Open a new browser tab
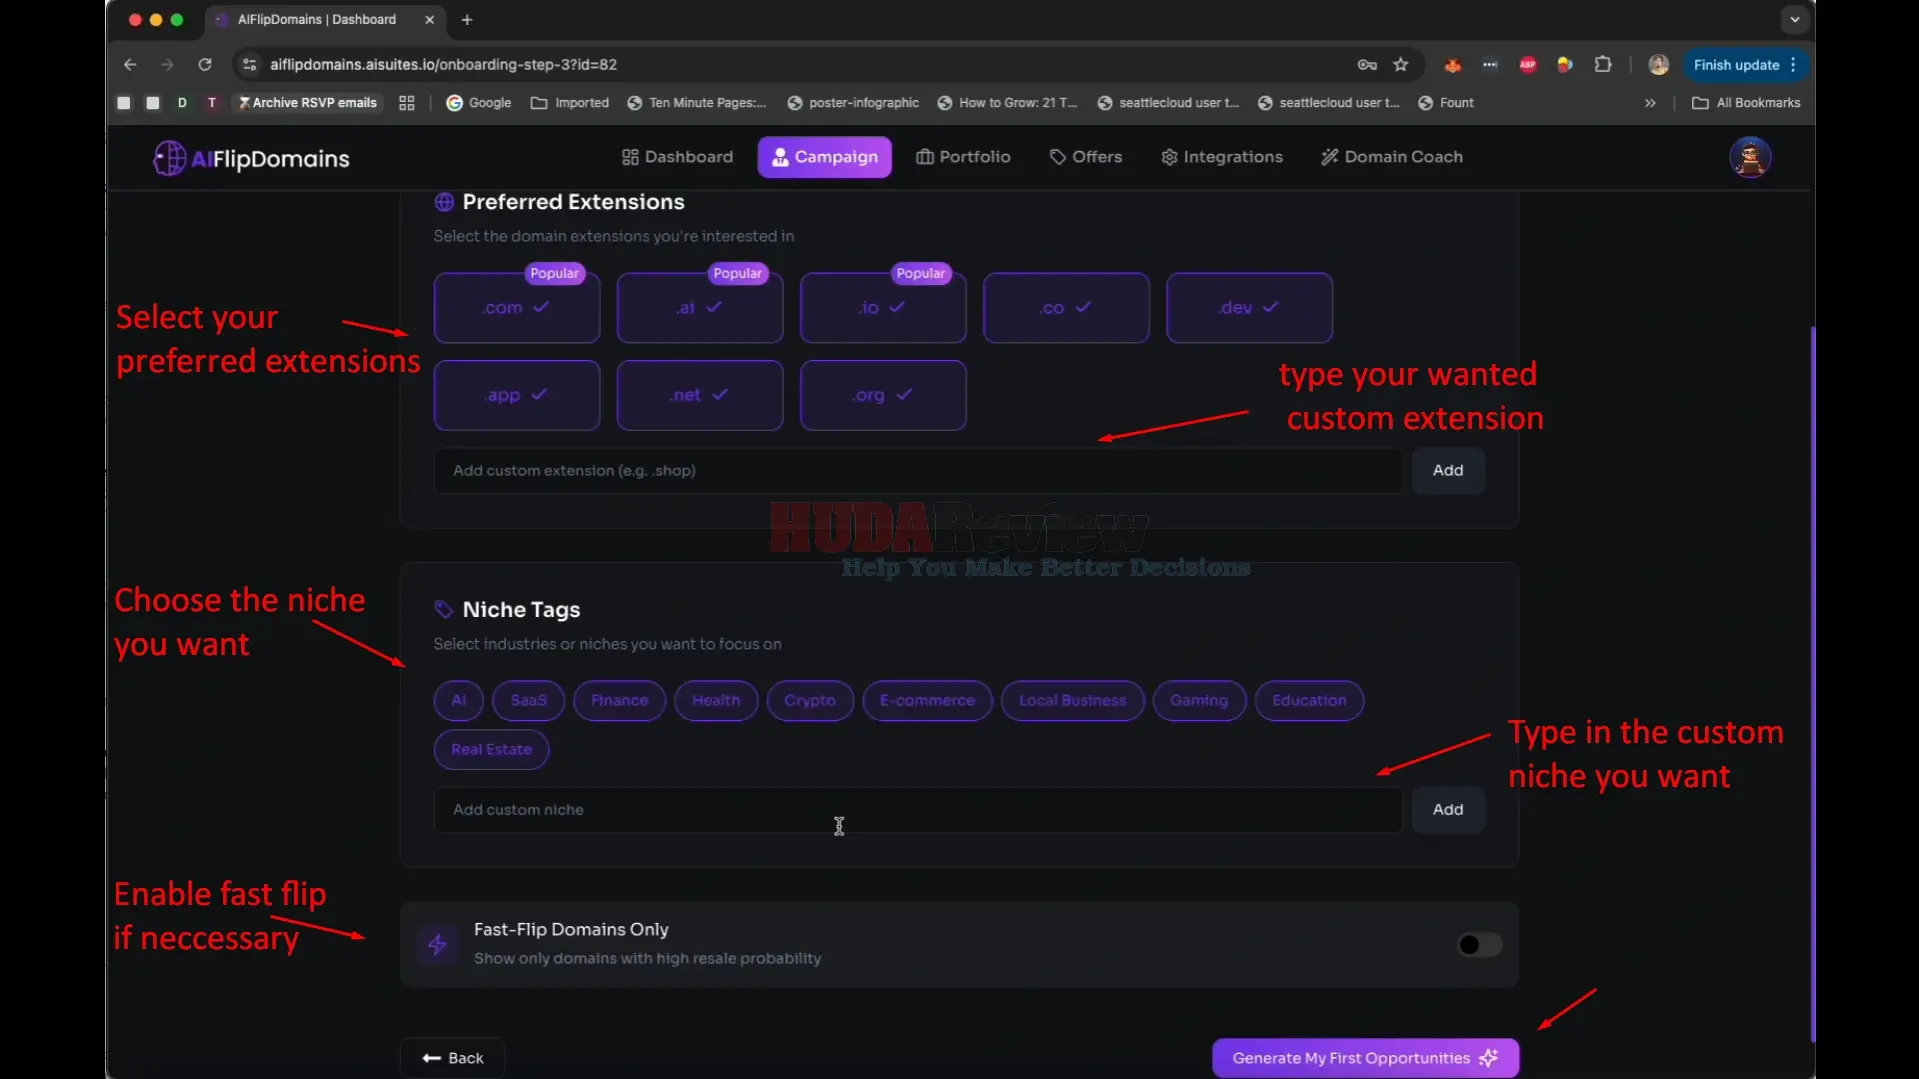1919x1079 pixels. [x=467, y=19]
